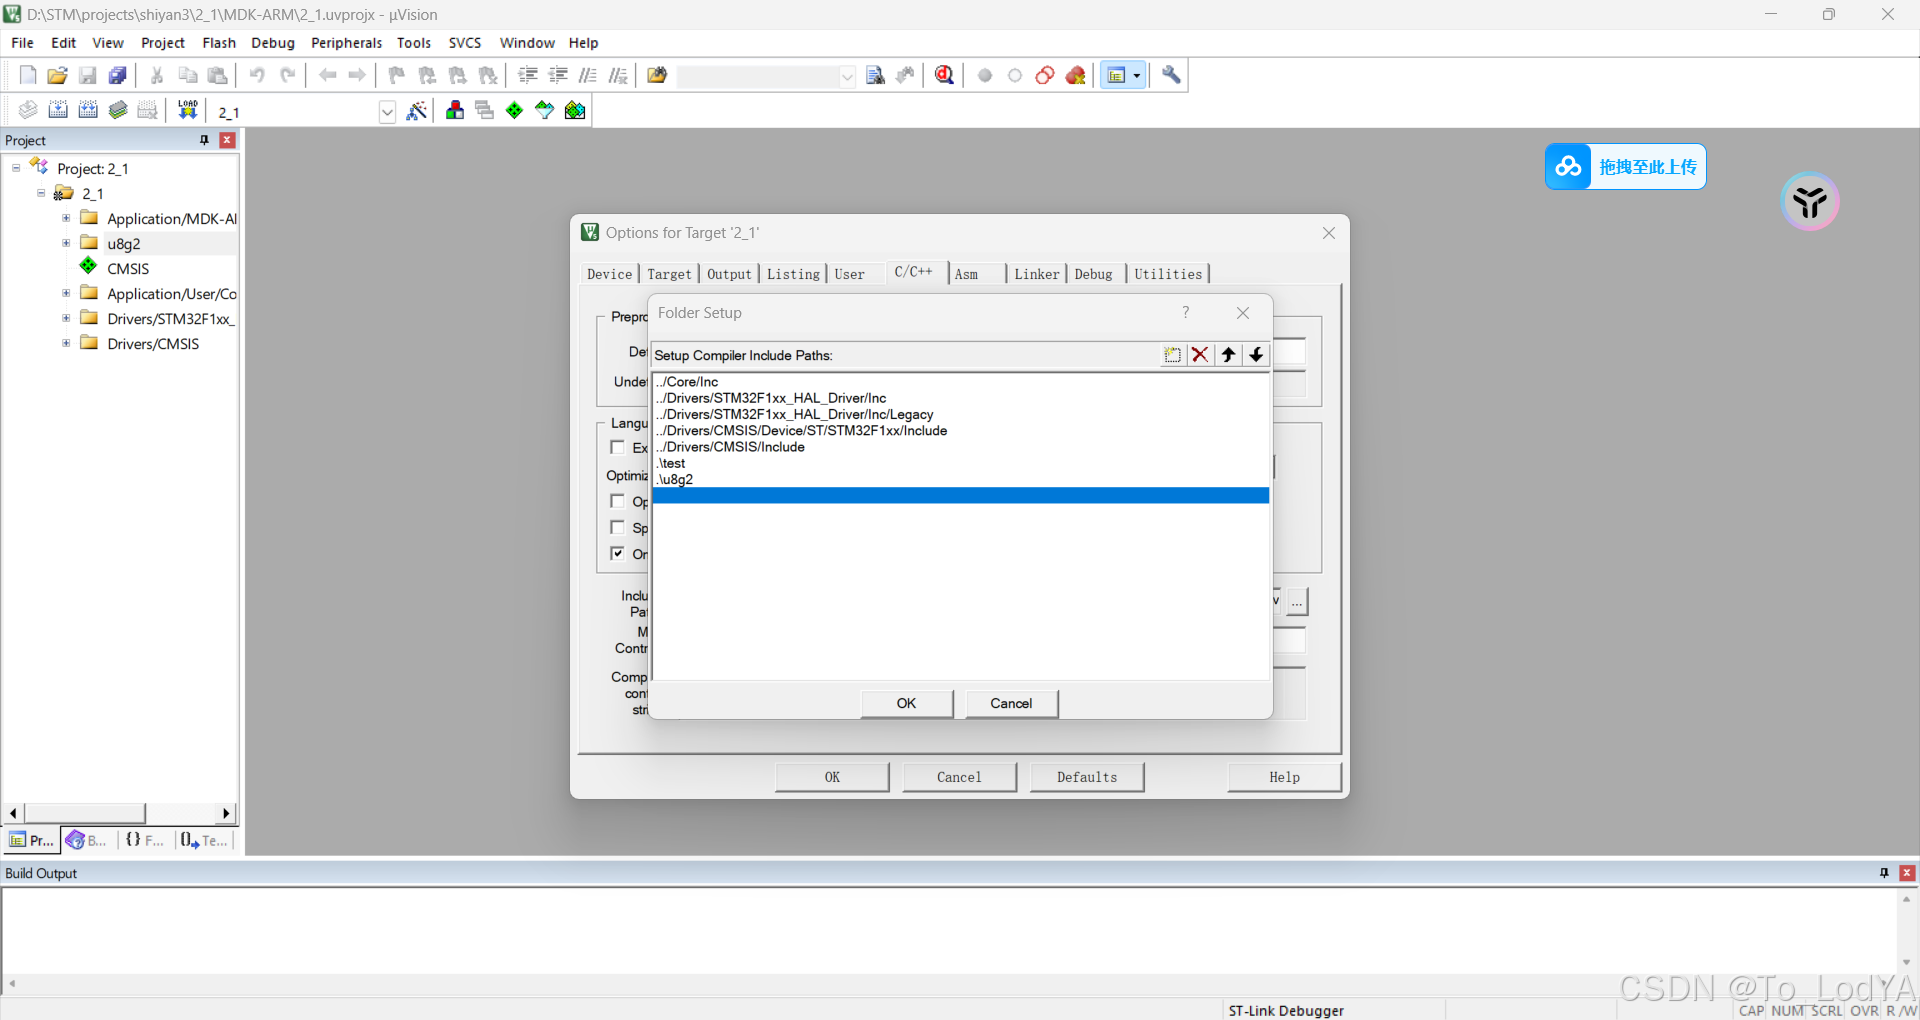Screen dimensions: 1920x1020
Task: Expand the Drivers/STM32F1xx folder
Action: coord(66,318)
